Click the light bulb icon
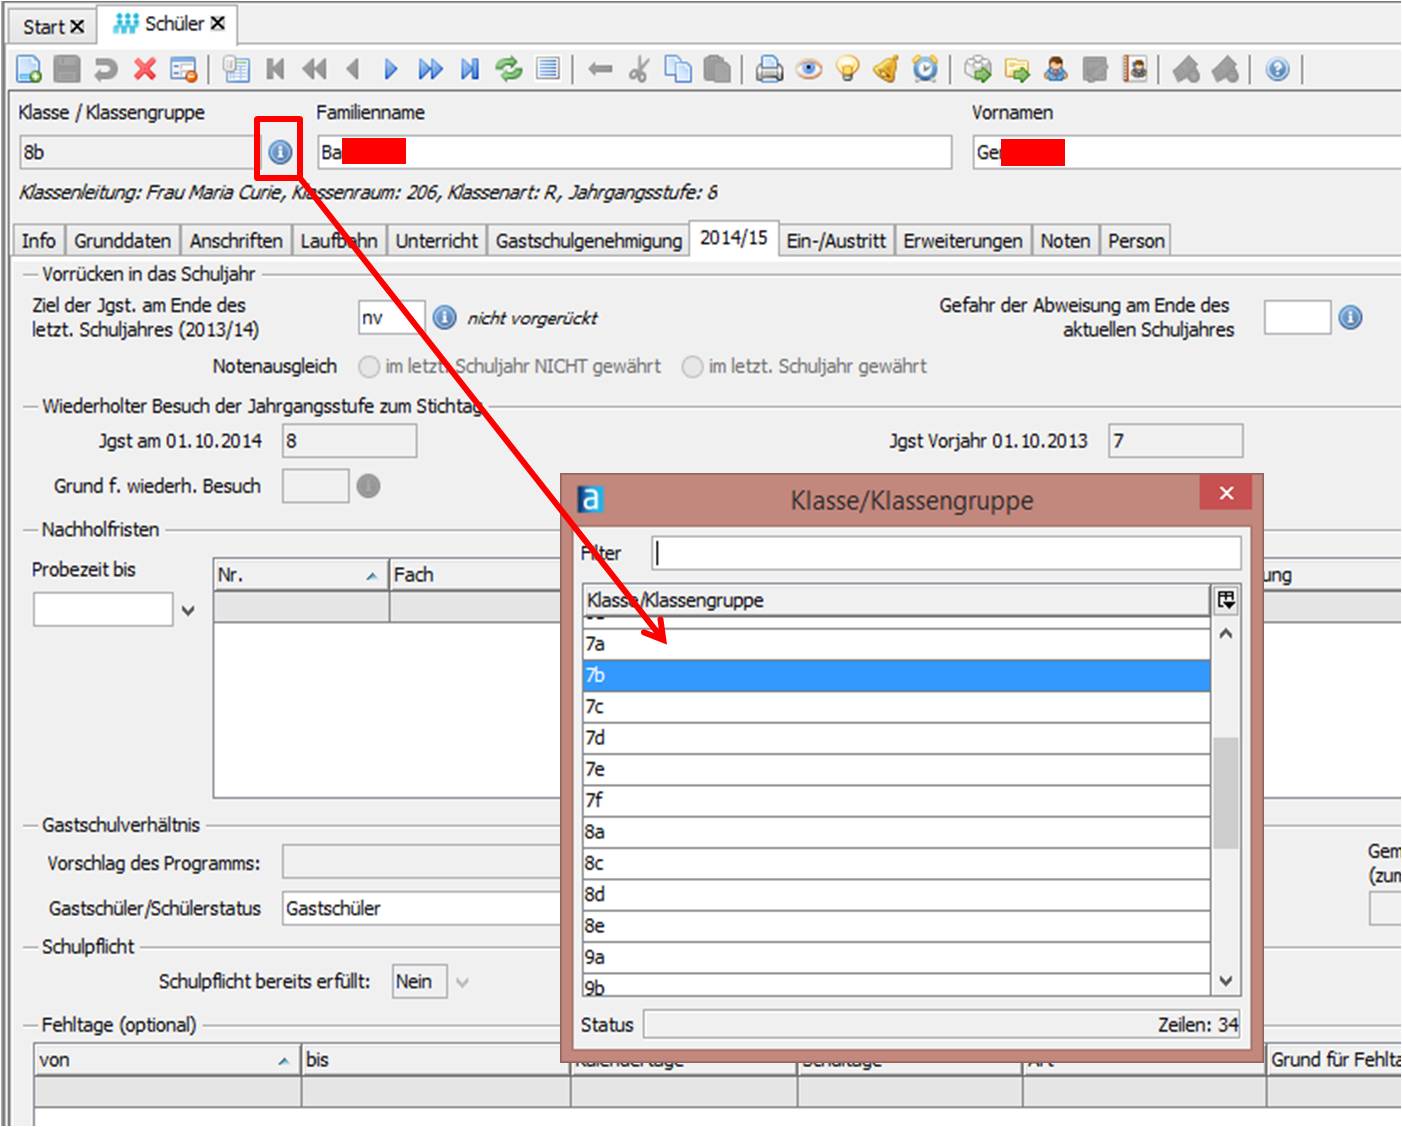 (848, 69)
